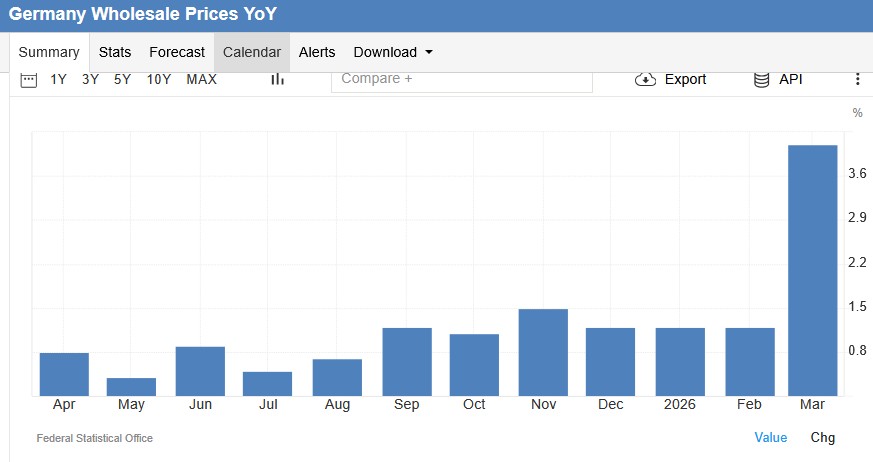Open the Calendar tab

pos(252,52)
